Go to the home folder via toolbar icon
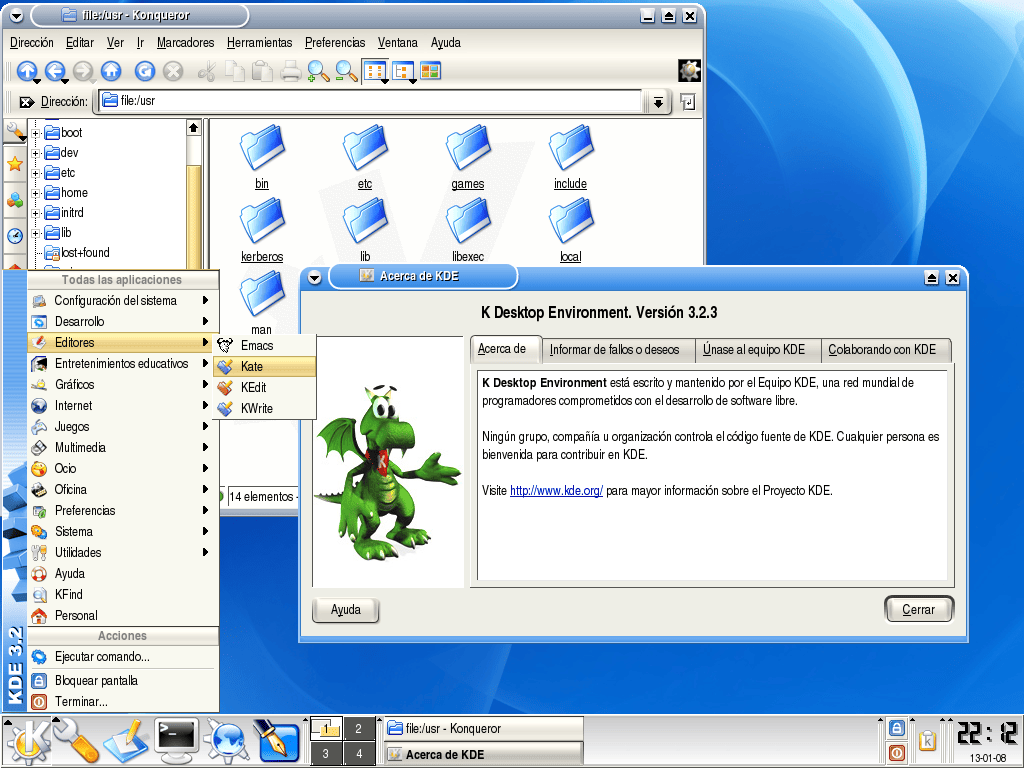 [110, 71]
